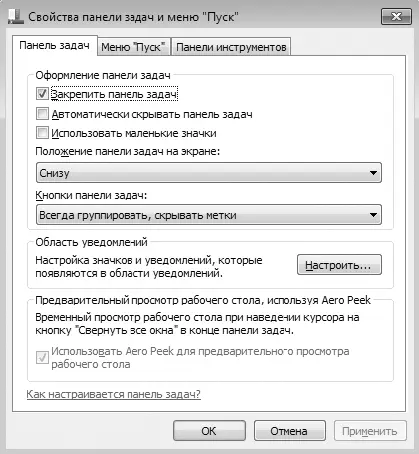419x454 pixels.
Task: Open the Как настраивается панель задач? link
Action: coord(114,394)
